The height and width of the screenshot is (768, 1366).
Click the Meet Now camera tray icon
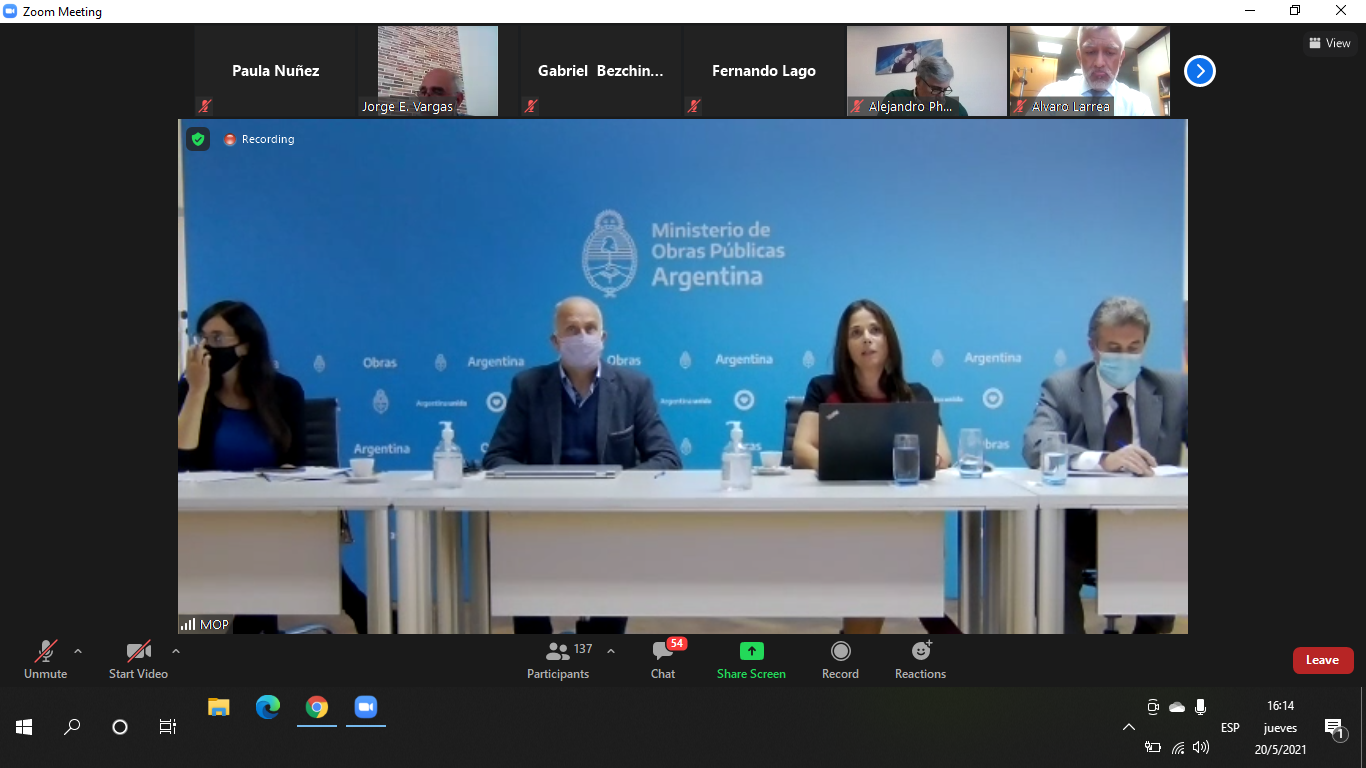(x=1153, y=707)
